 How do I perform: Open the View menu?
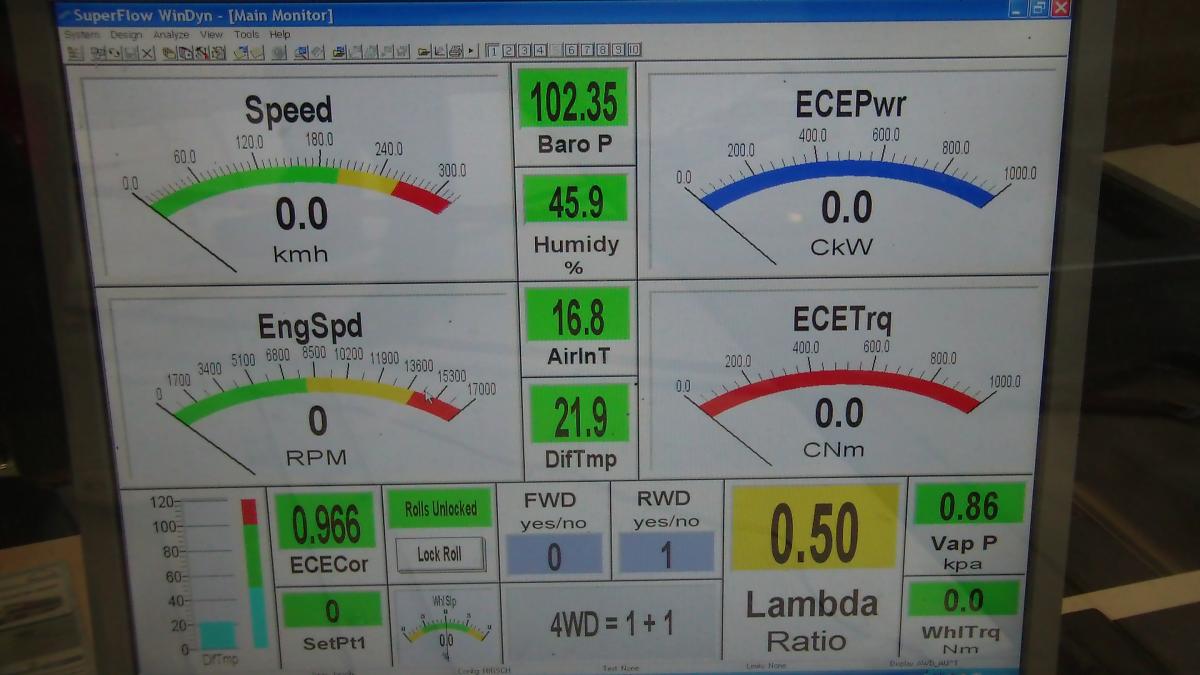pyautogui.click(x=211, y=35)
